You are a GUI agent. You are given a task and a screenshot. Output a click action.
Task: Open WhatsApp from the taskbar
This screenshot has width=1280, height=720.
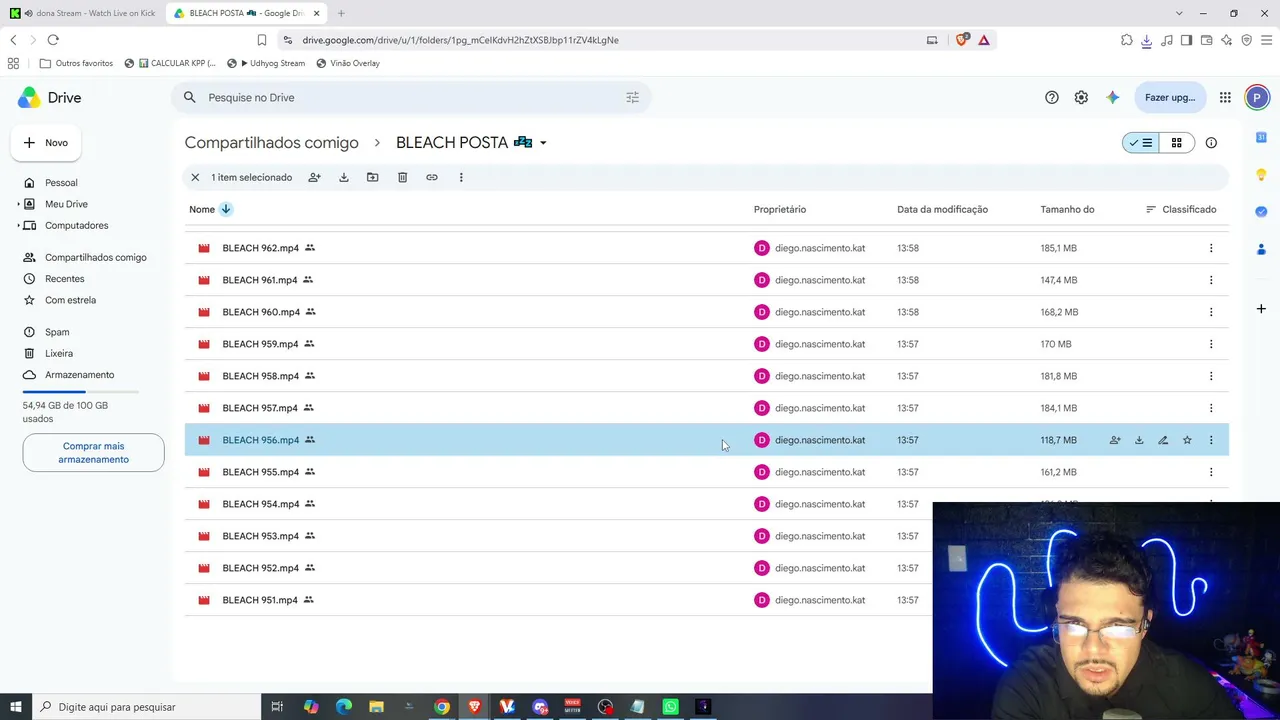pos(670,707)
